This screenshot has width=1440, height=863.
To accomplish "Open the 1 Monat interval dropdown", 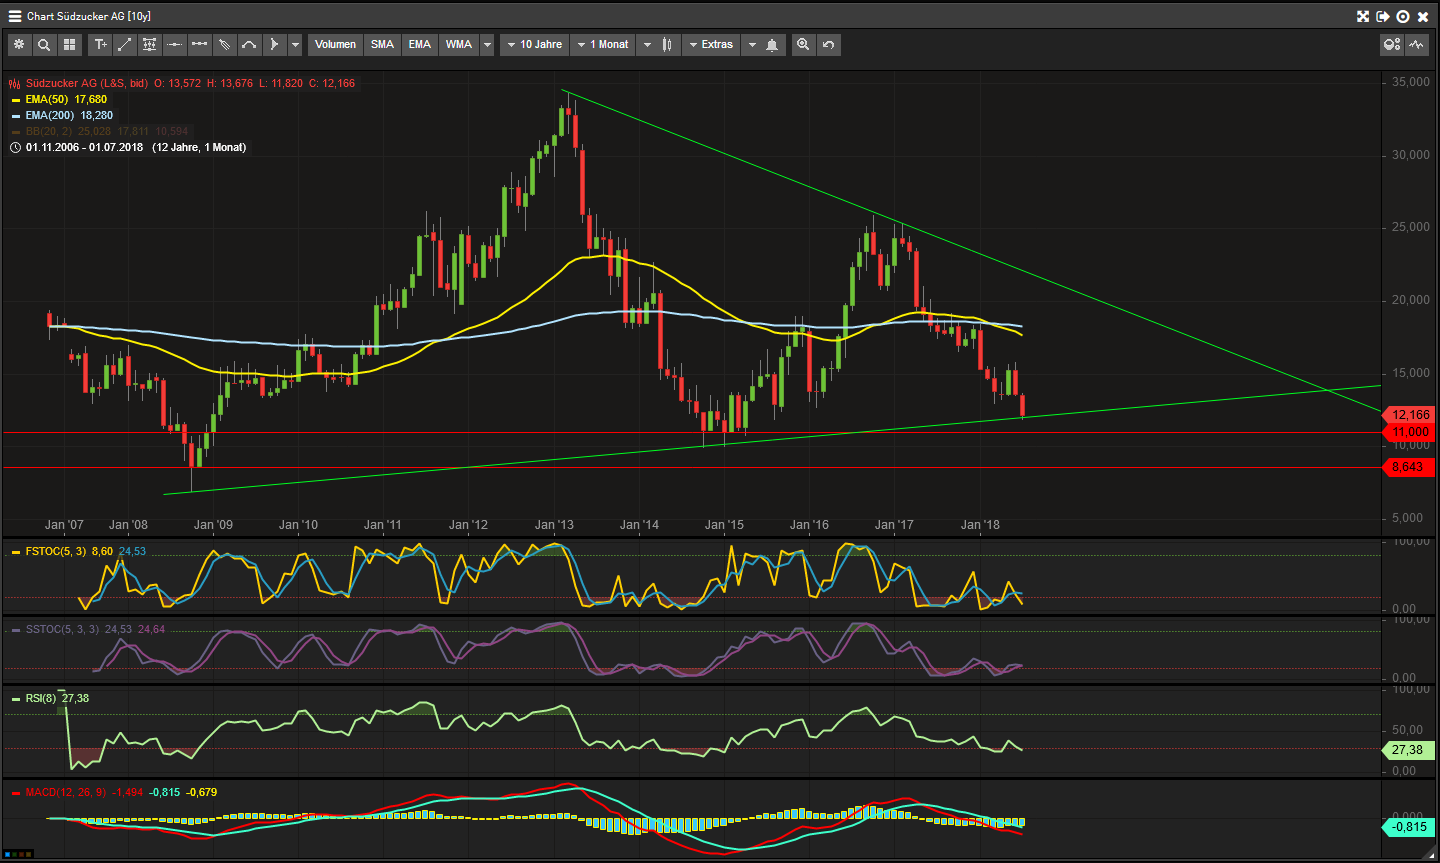I will click(603, 45).
